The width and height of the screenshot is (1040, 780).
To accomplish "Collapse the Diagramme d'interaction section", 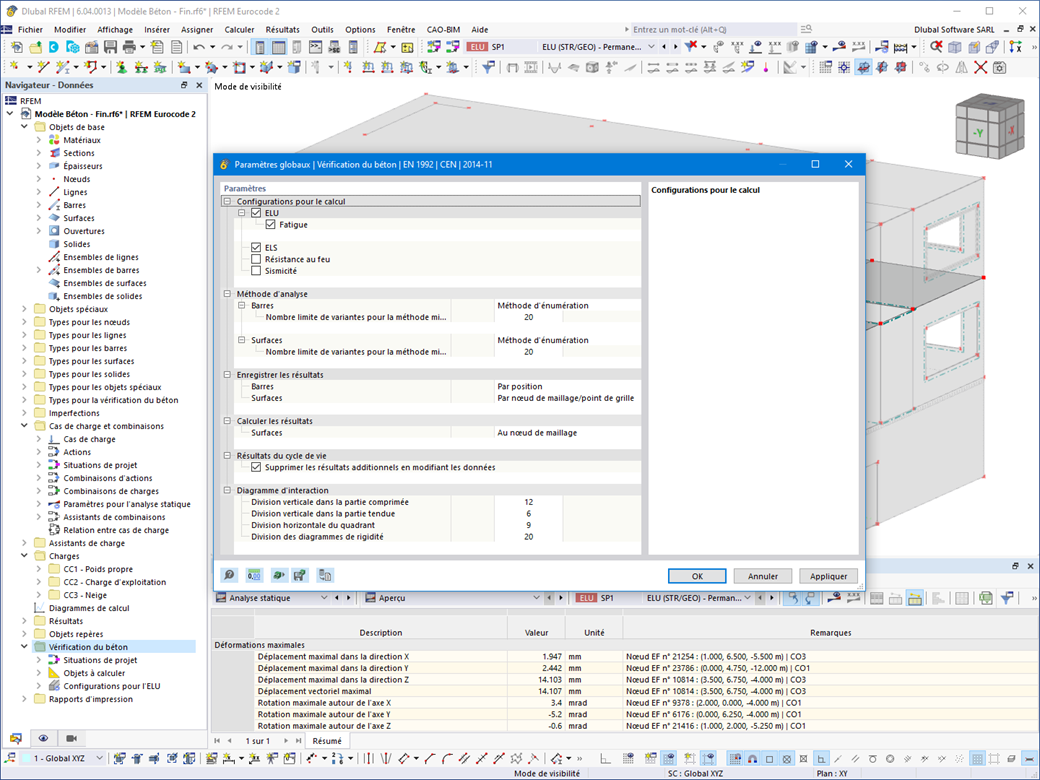I will pyautogui.click(x=228, y=490).
